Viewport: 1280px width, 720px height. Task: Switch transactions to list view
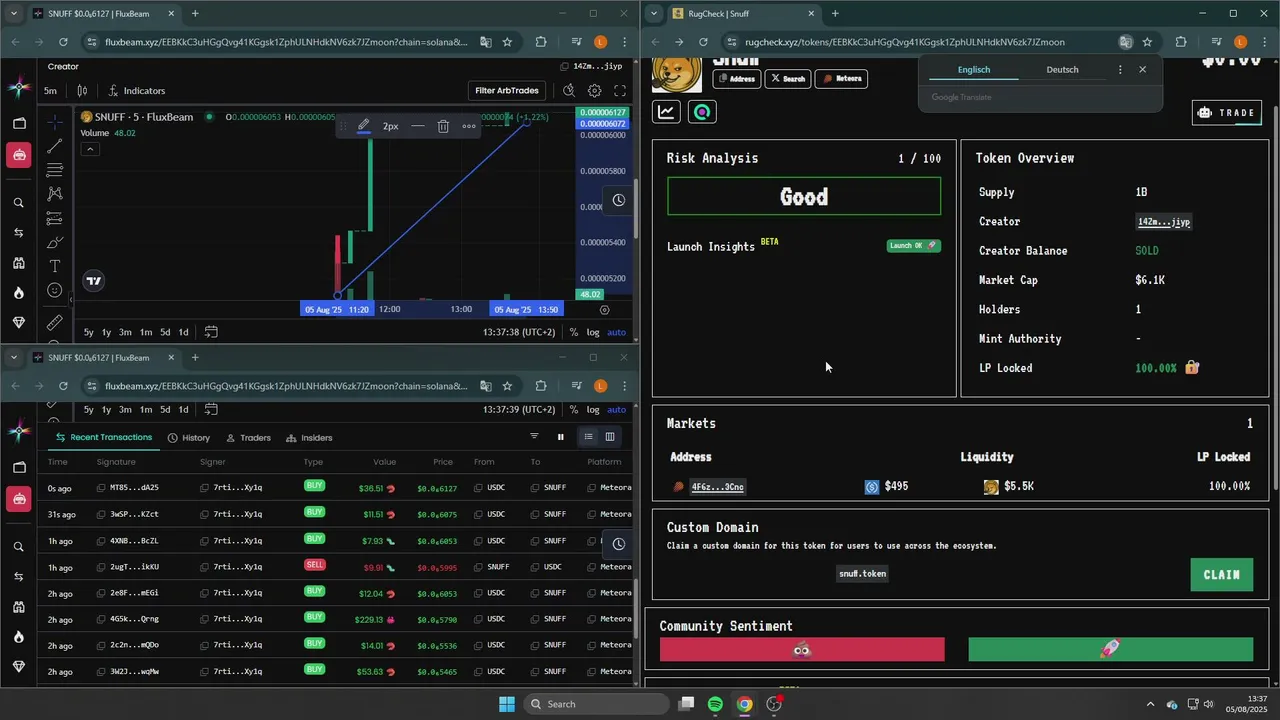click(x=588, y=437)
